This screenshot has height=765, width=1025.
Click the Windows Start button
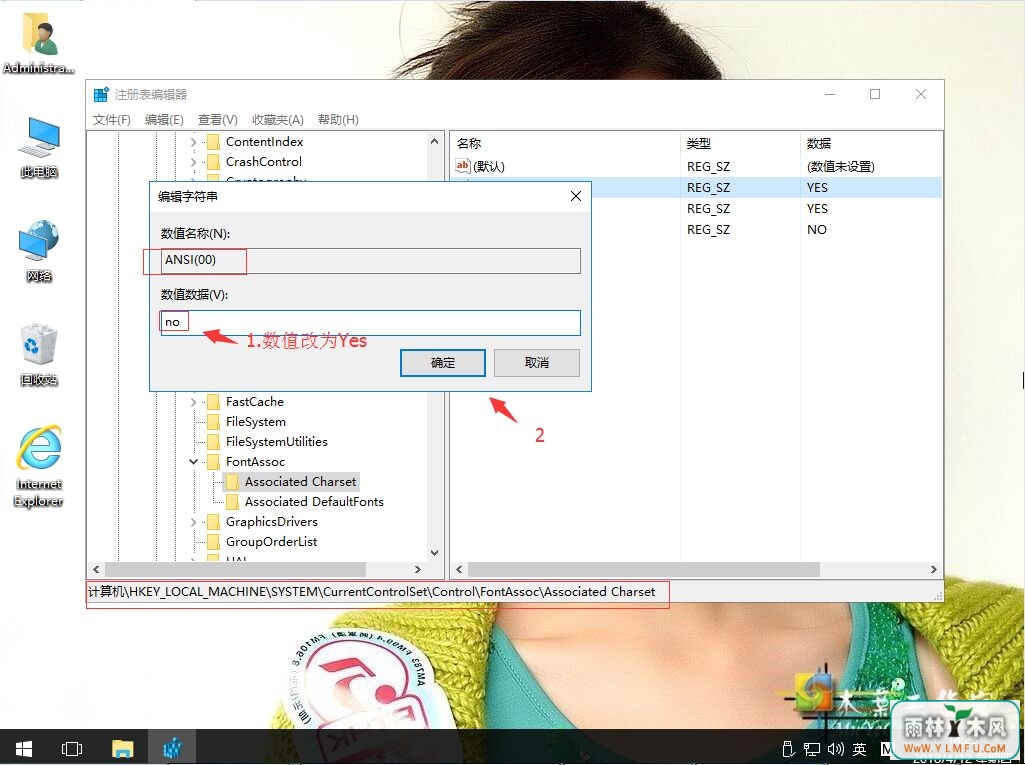click(x=24, y=748)
